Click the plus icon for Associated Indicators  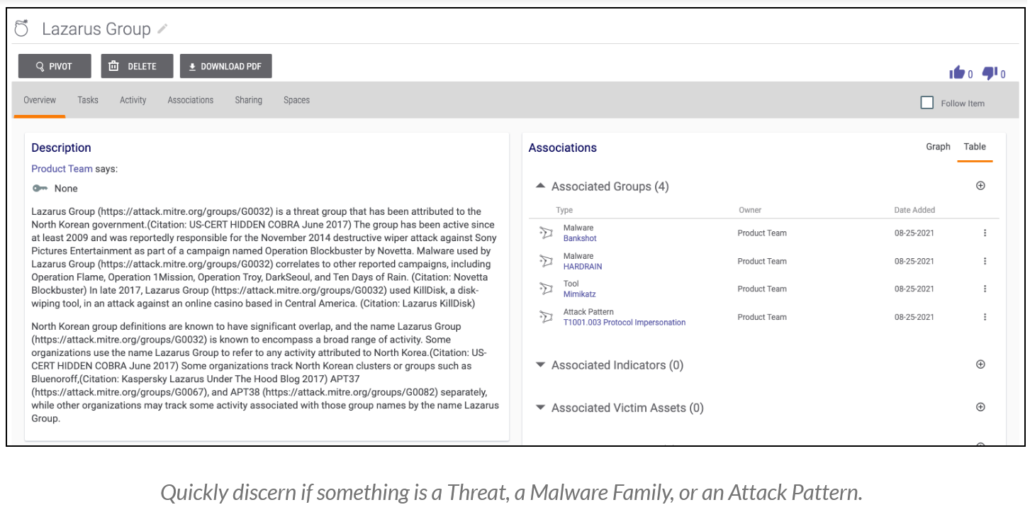pos(980,365)
